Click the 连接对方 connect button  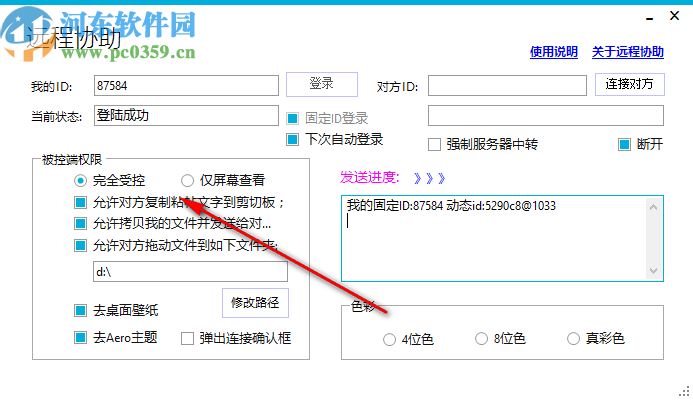629,84
